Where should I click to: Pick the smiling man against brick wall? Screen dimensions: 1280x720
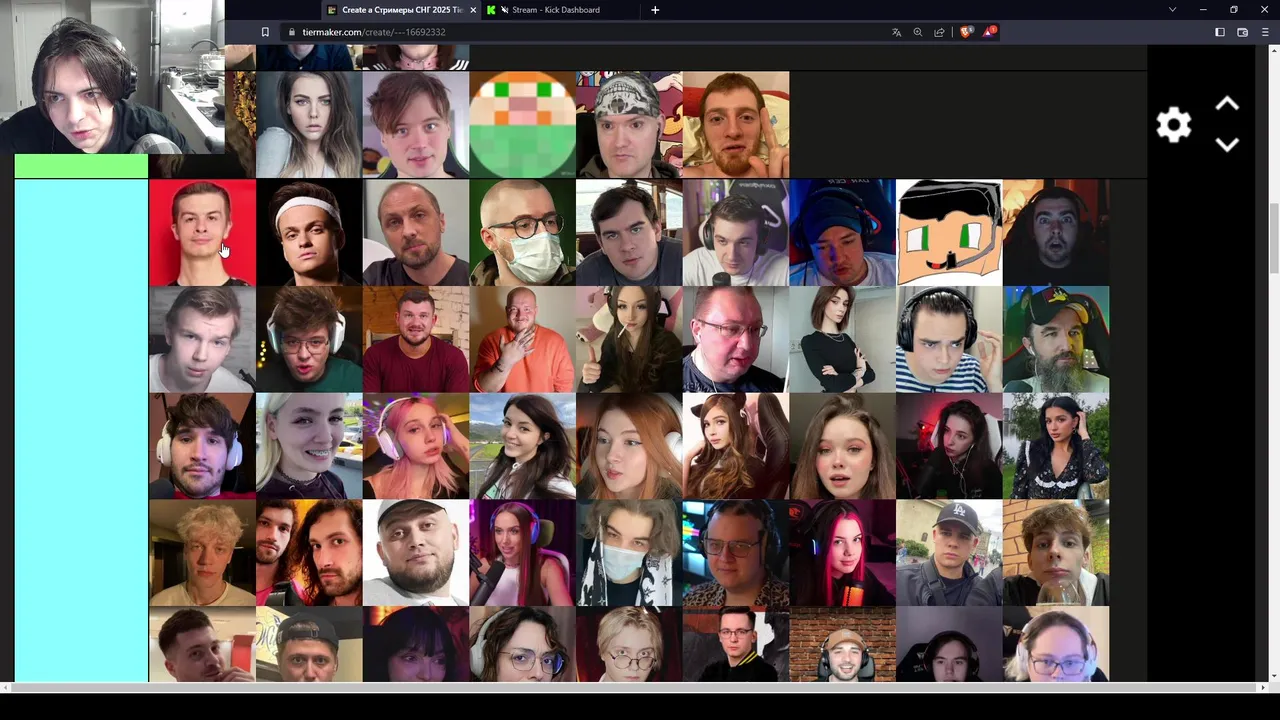(x=842, y=645)
